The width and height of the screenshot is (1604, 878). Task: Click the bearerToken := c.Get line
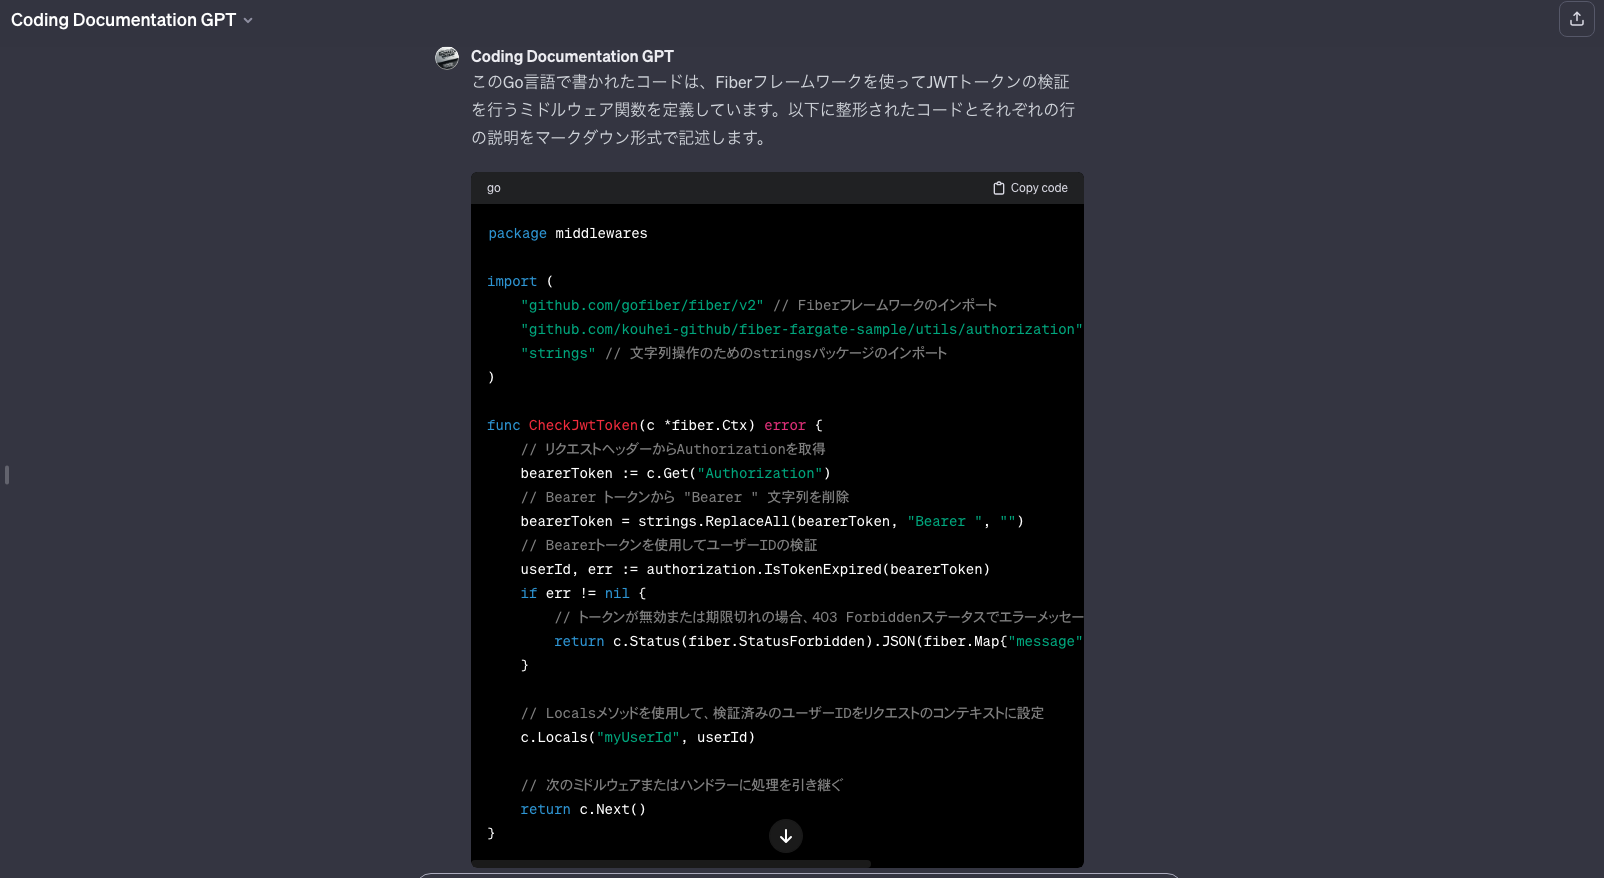(676, 474)
